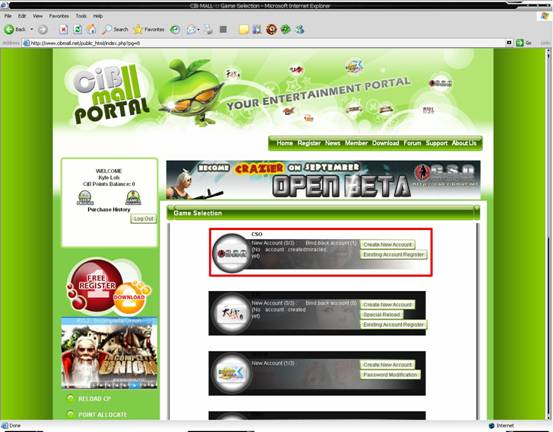Open the Favorites star icon
553x432 pixels.
click(x=138, y=29)
